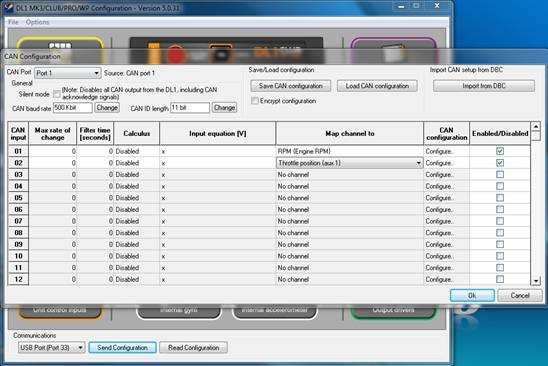Click the Internal accelerometer panel button
Viewport: 548px width, 366px height.
[x=275, y=311]
